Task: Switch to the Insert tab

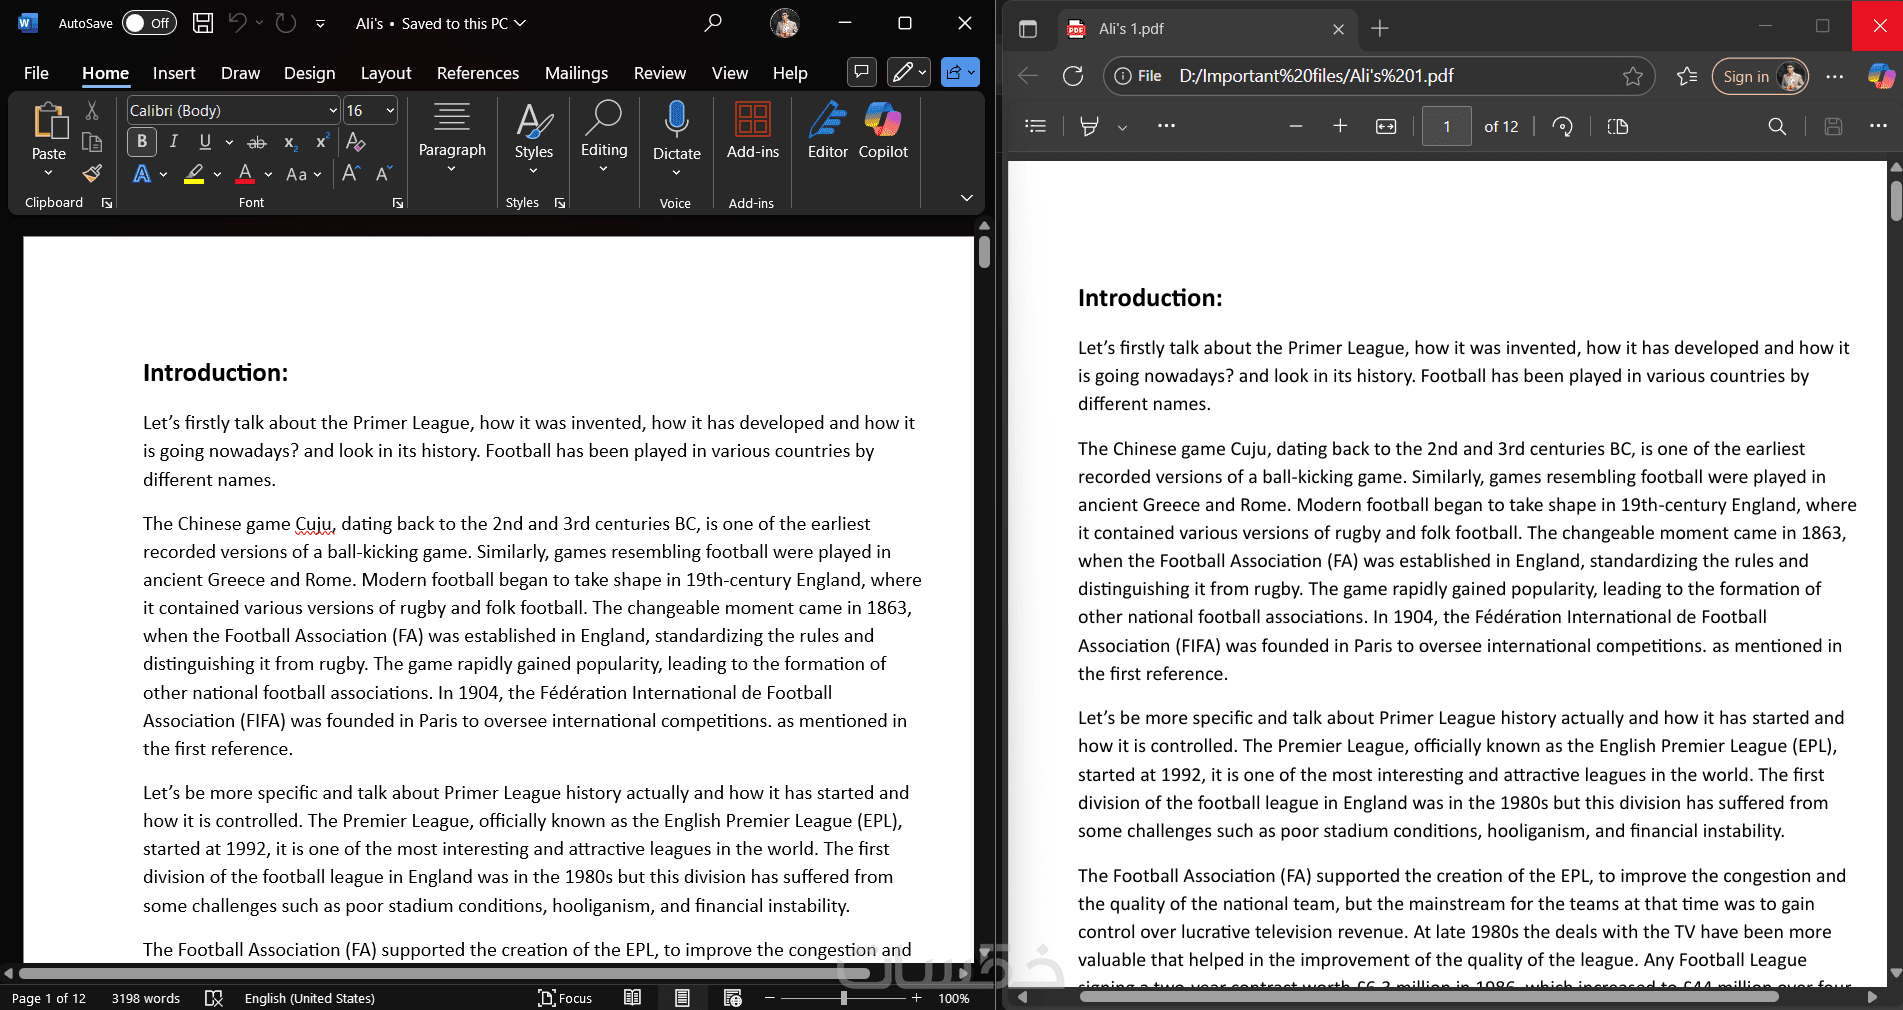Action: [x=174, y=73]
